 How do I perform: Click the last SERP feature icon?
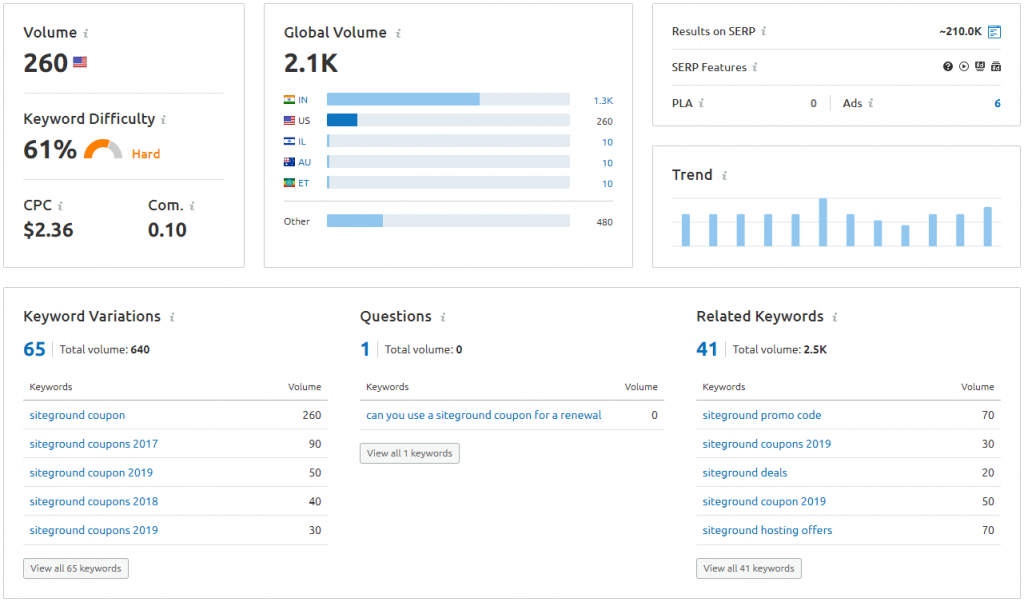pos(996,67)
